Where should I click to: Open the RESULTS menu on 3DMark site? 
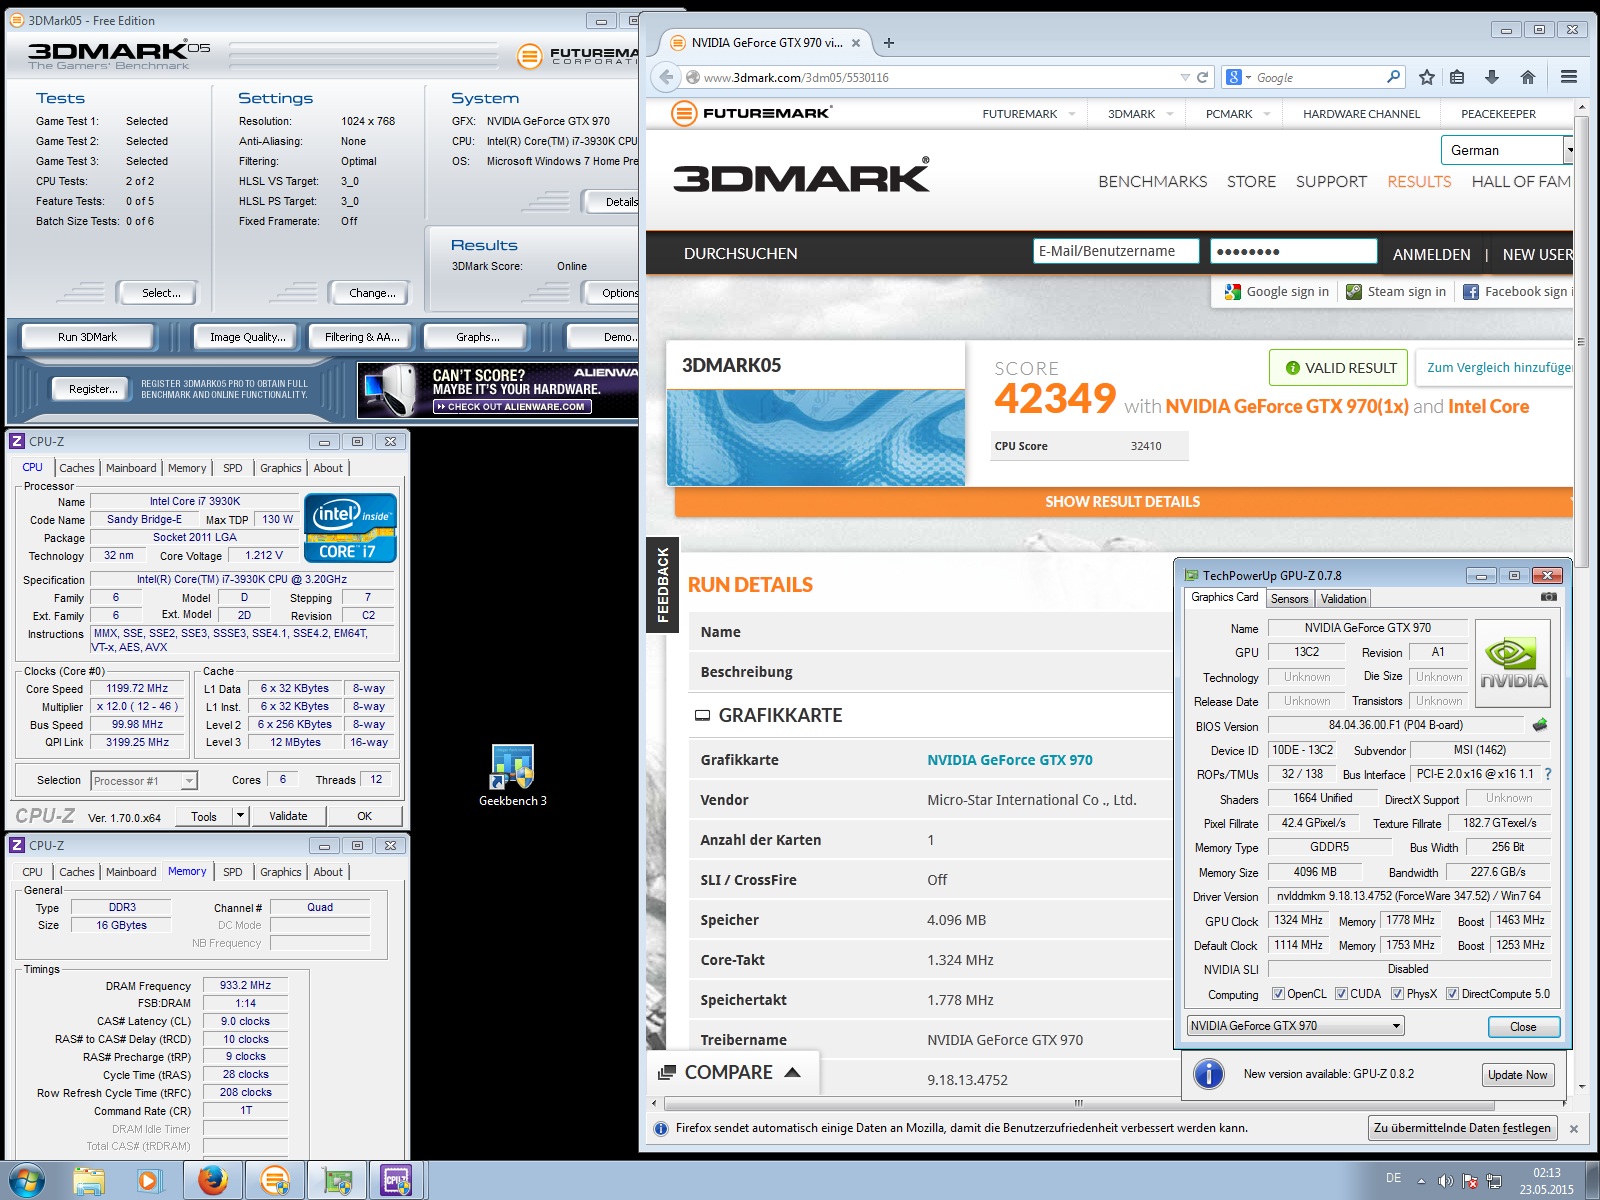pyautogui.click(x=1419, y=181)
